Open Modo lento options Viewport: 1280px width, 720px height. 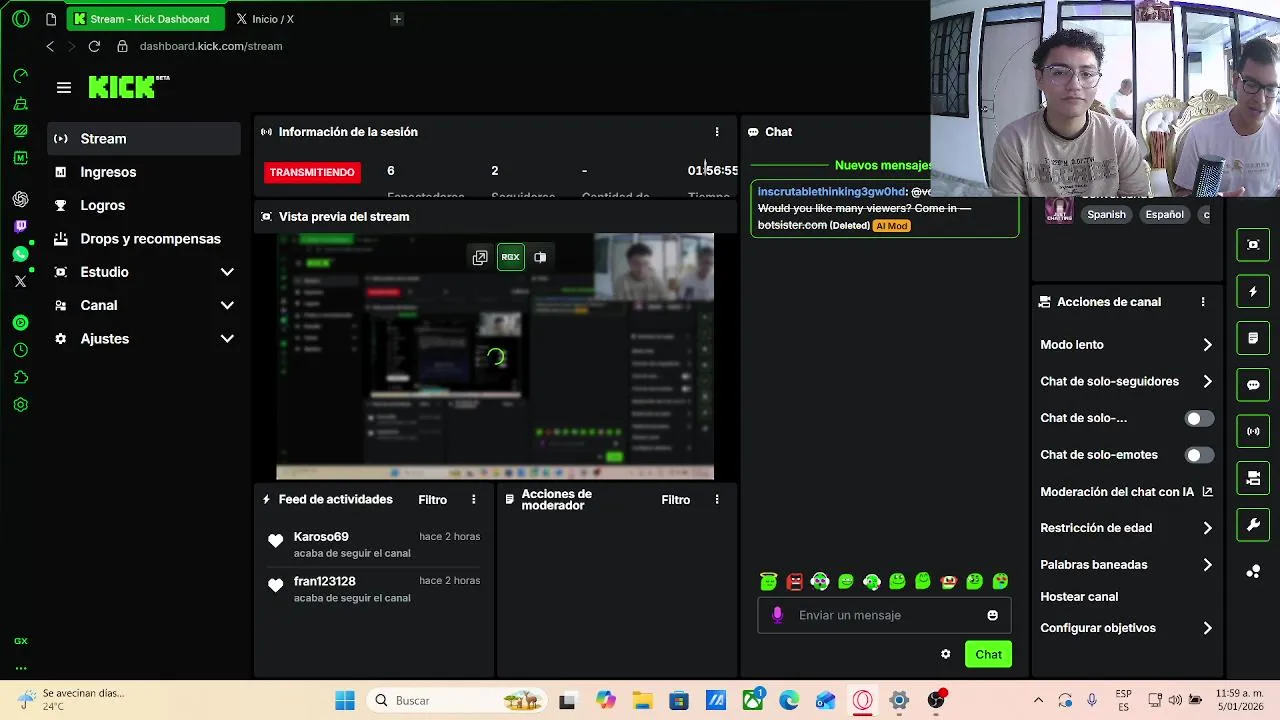(x=1126, y=344)
